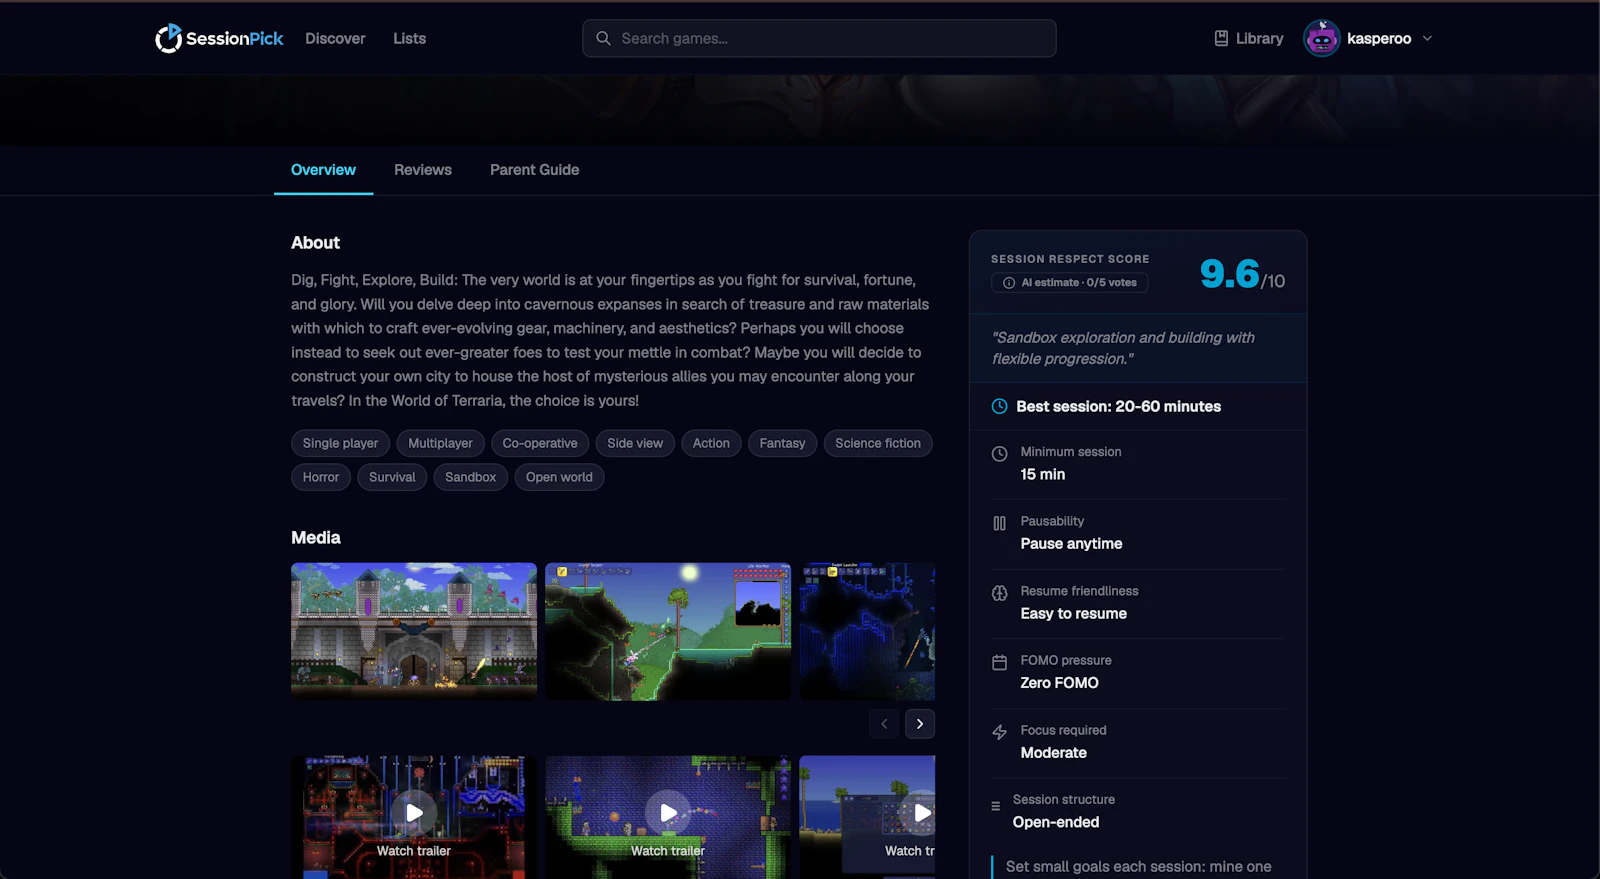
Task: Click the Media heading
Action: pos(316,538)
